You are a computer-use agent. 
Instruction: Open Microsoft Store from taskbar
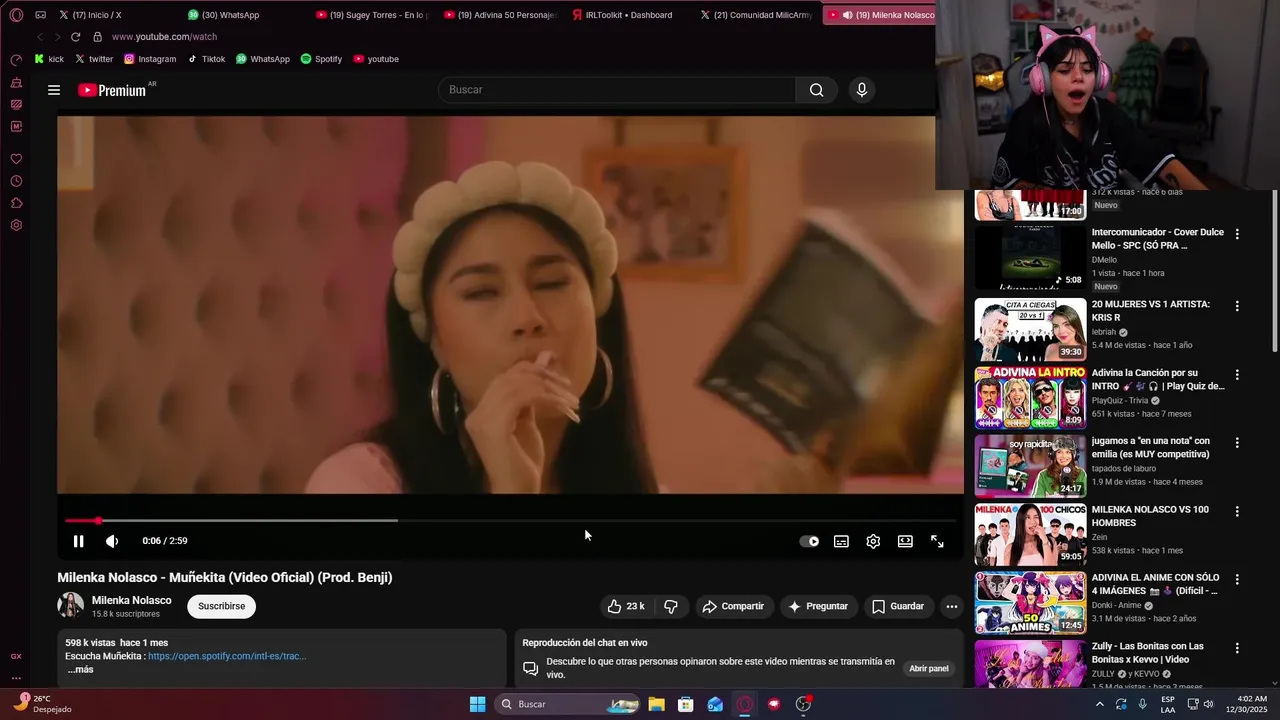(x=685, y=704)
